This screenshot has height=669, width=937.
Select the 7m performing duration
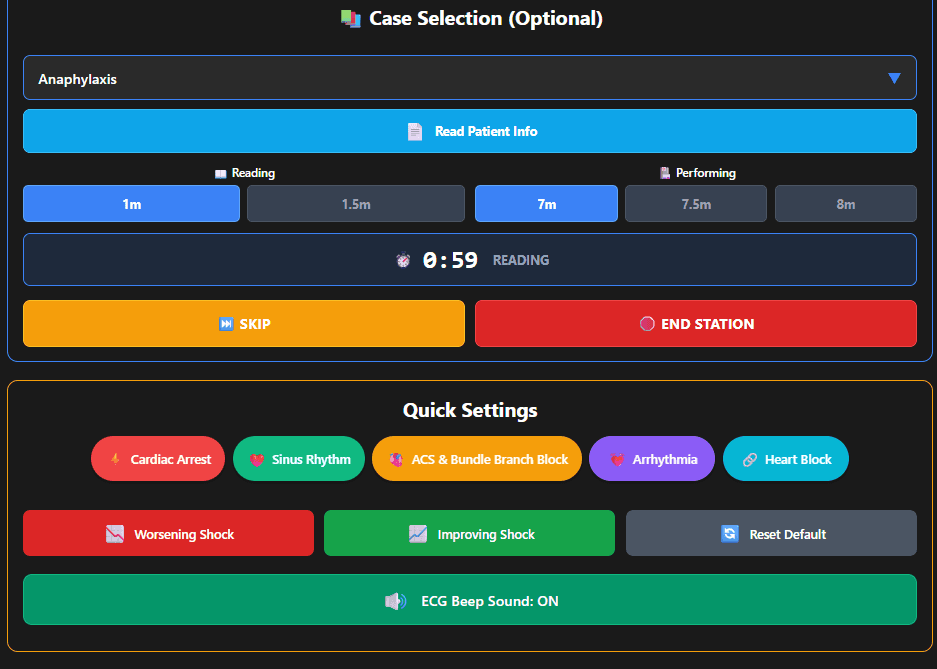click(545, 203)
